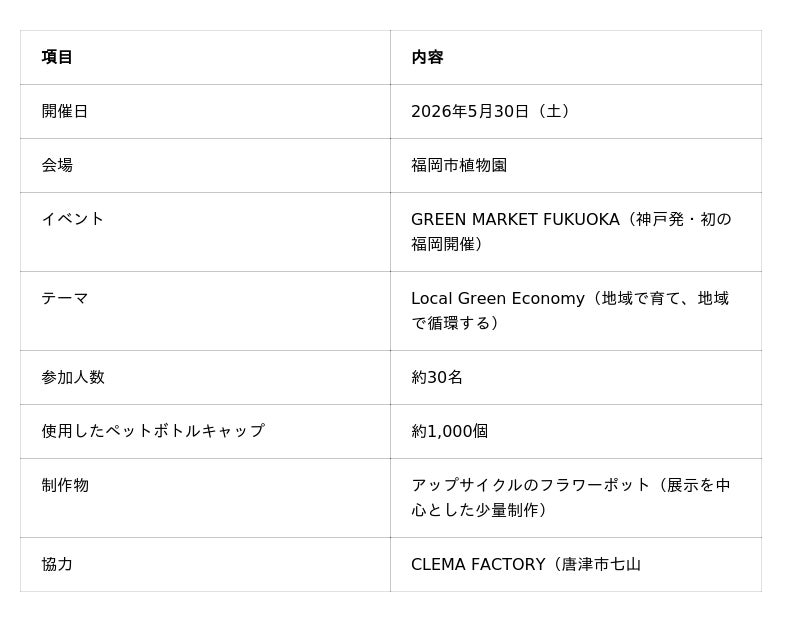Screen dimensions: 800x622
Task: Click the 福岡開催） continuation line
Action: coord(447,244)
